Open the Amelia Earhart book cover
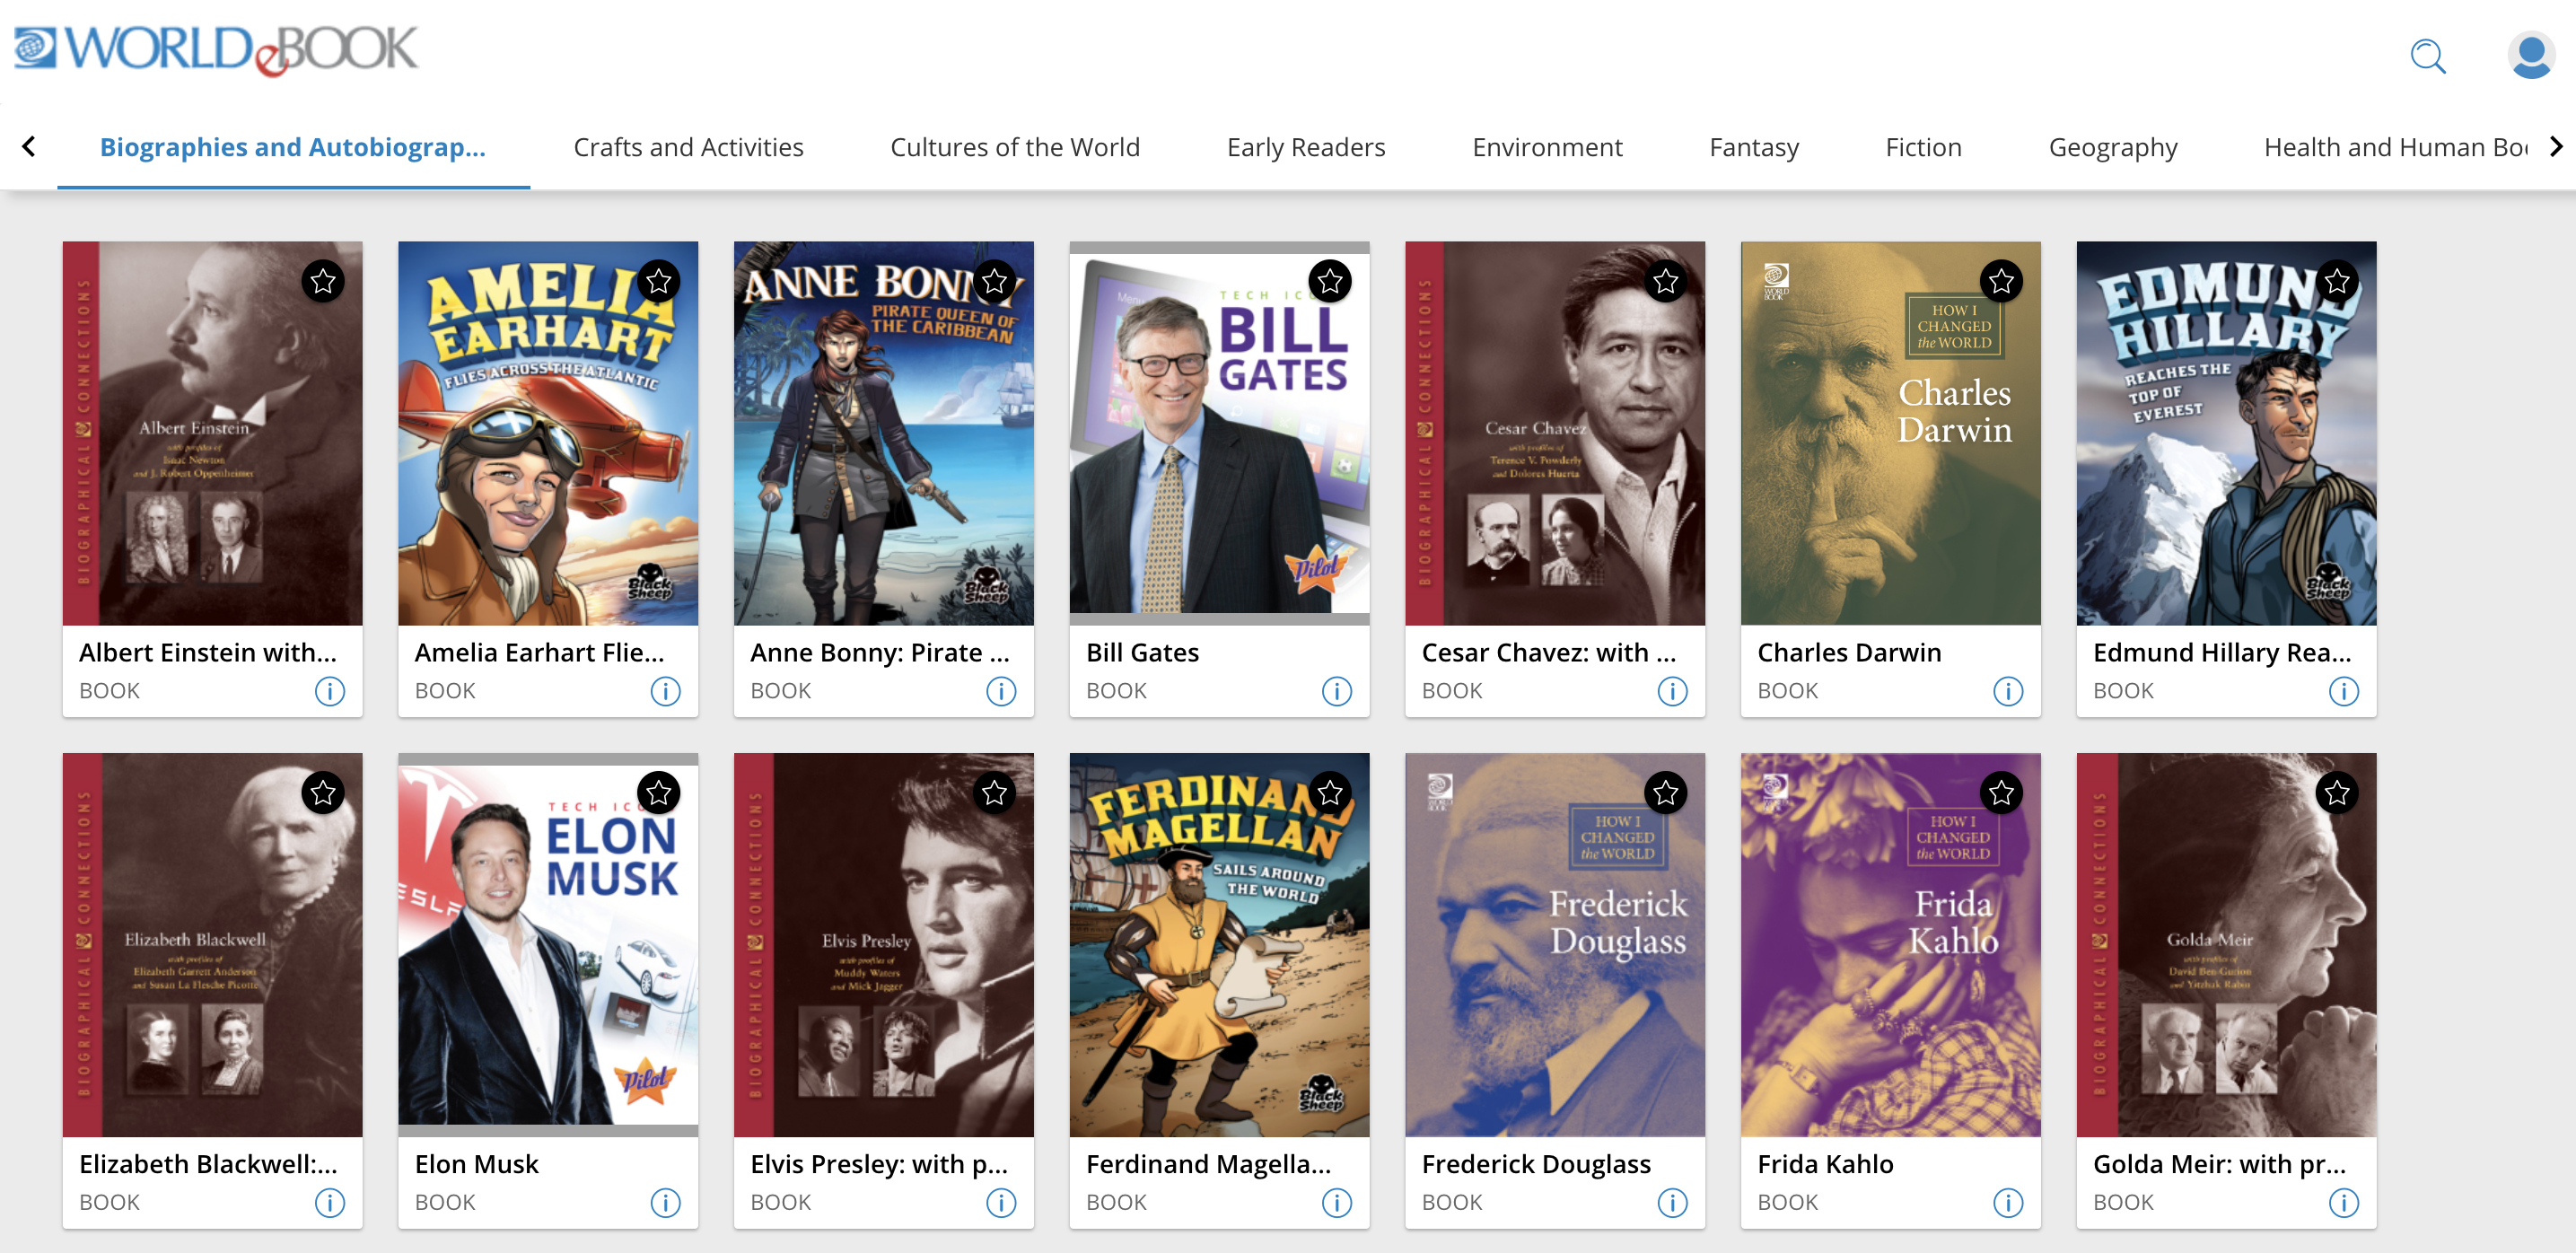 (548, 433)
